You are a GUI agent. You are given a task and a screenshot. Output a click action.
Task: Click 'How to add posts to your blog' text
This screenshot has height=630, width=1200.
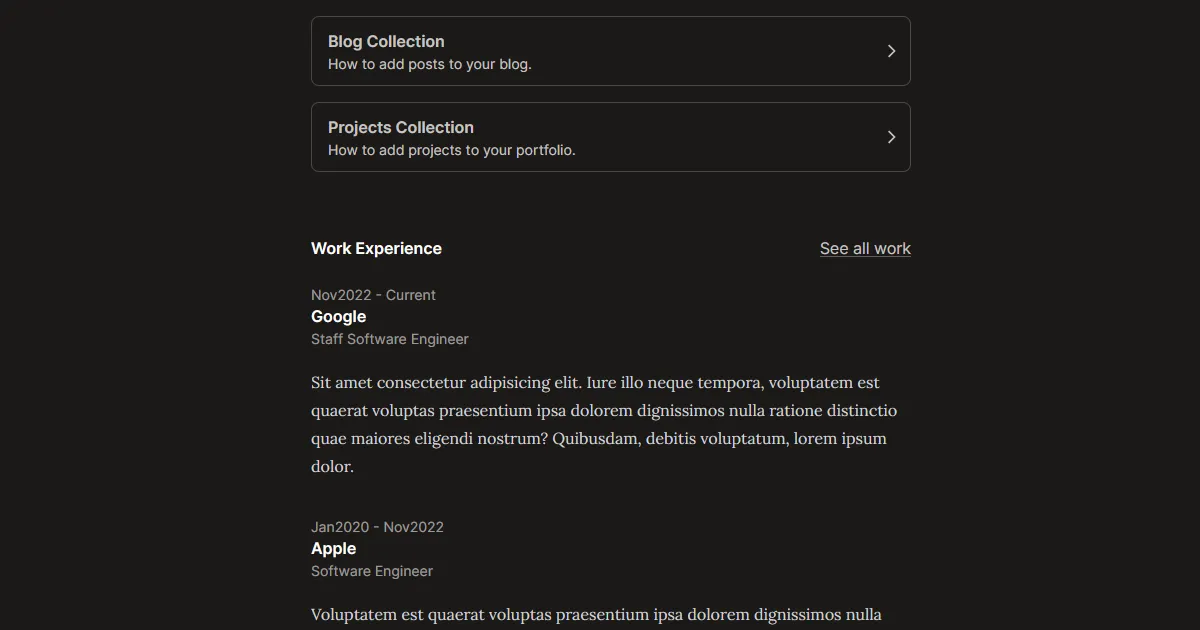tap(429, 64)
